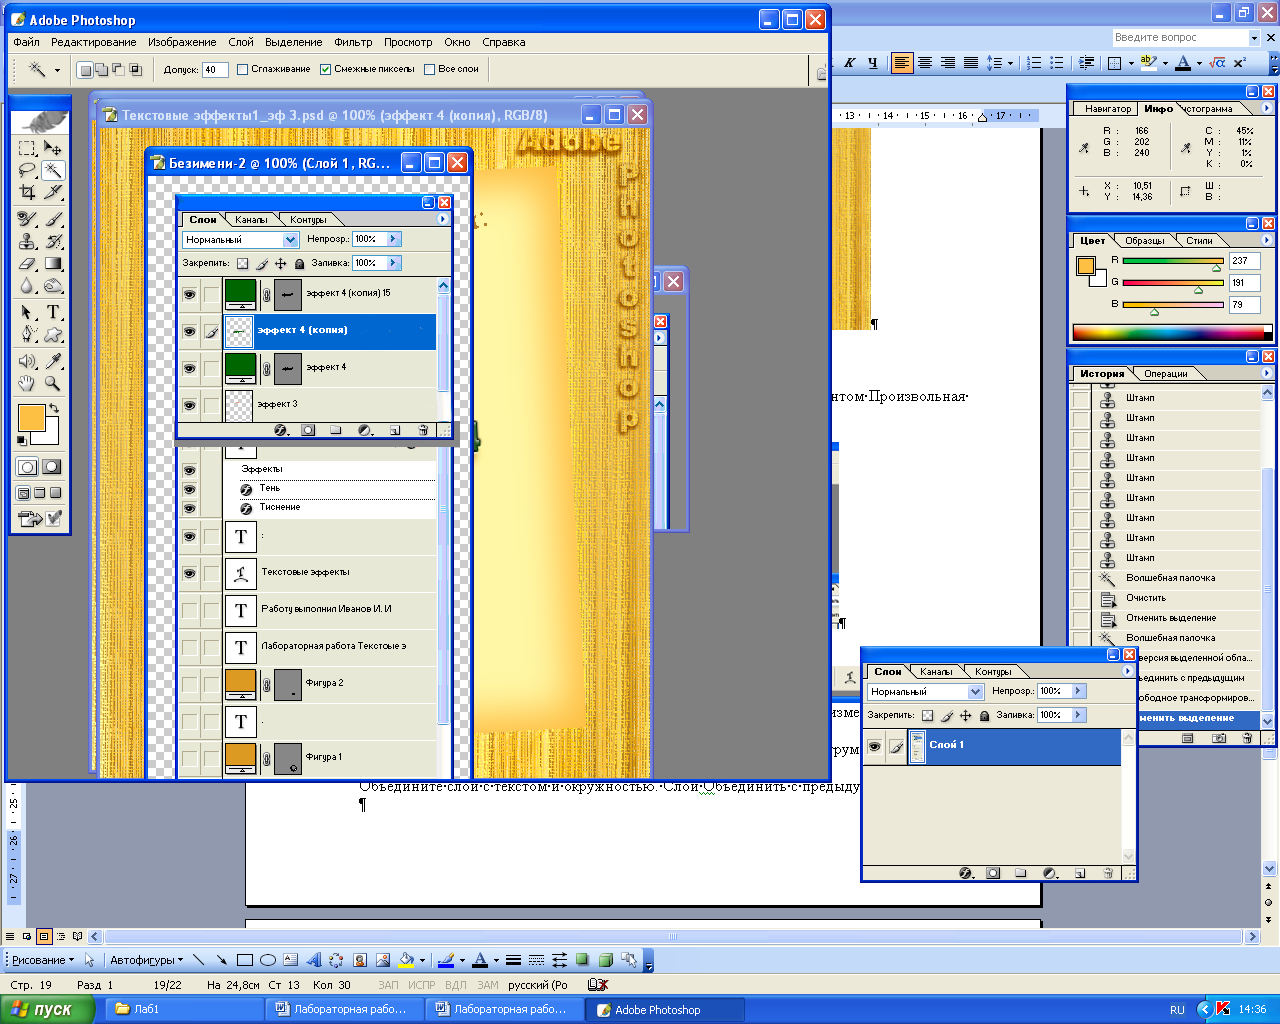Viewport: 1280px width, 1024px height.
Task: Select the Type tool in toolbox
Action: pos(53,312)
